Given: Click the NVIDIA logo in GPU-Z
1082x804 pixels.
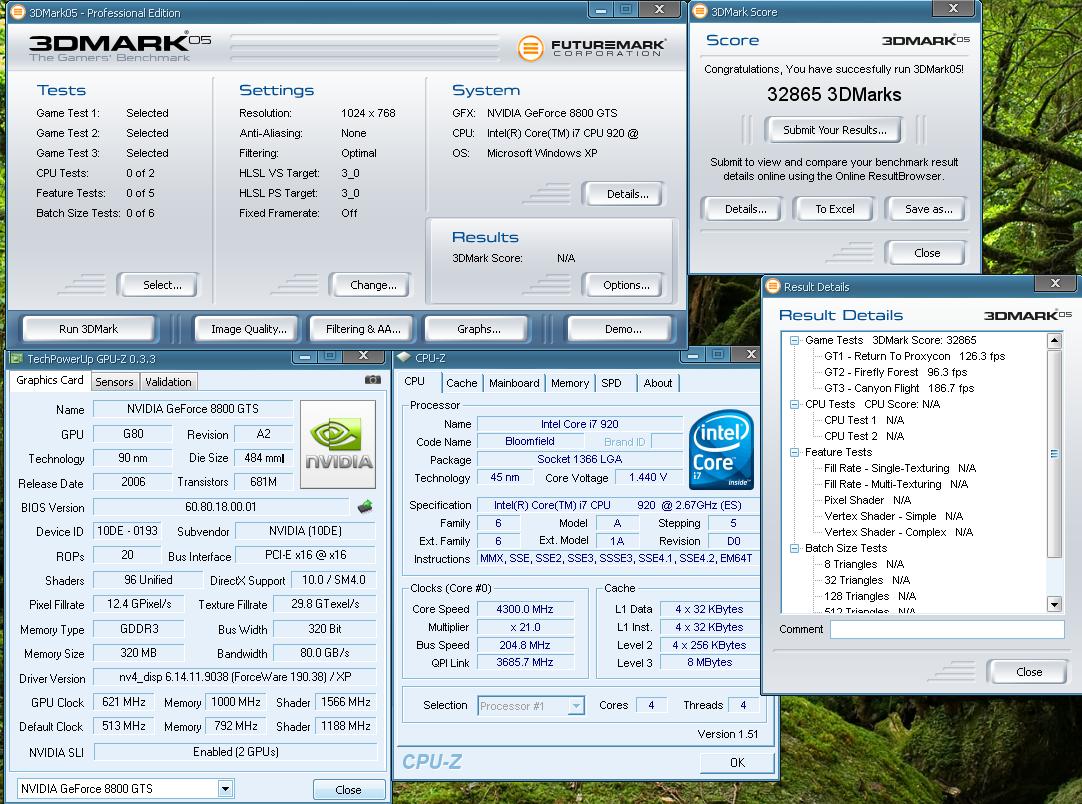Looking at the screenshot, I should click(x=338, y=444).
